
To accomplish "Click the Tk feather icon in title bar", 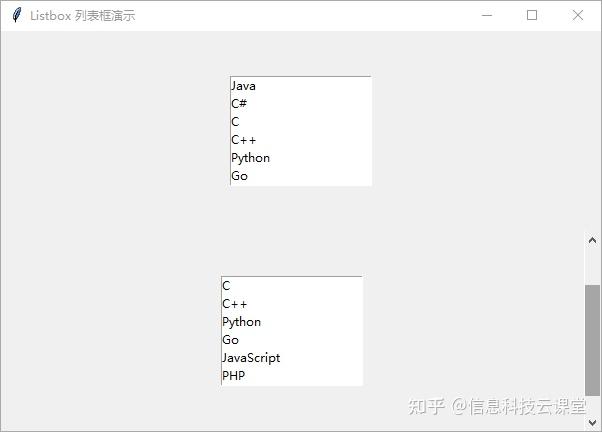I will click(16, 16).
